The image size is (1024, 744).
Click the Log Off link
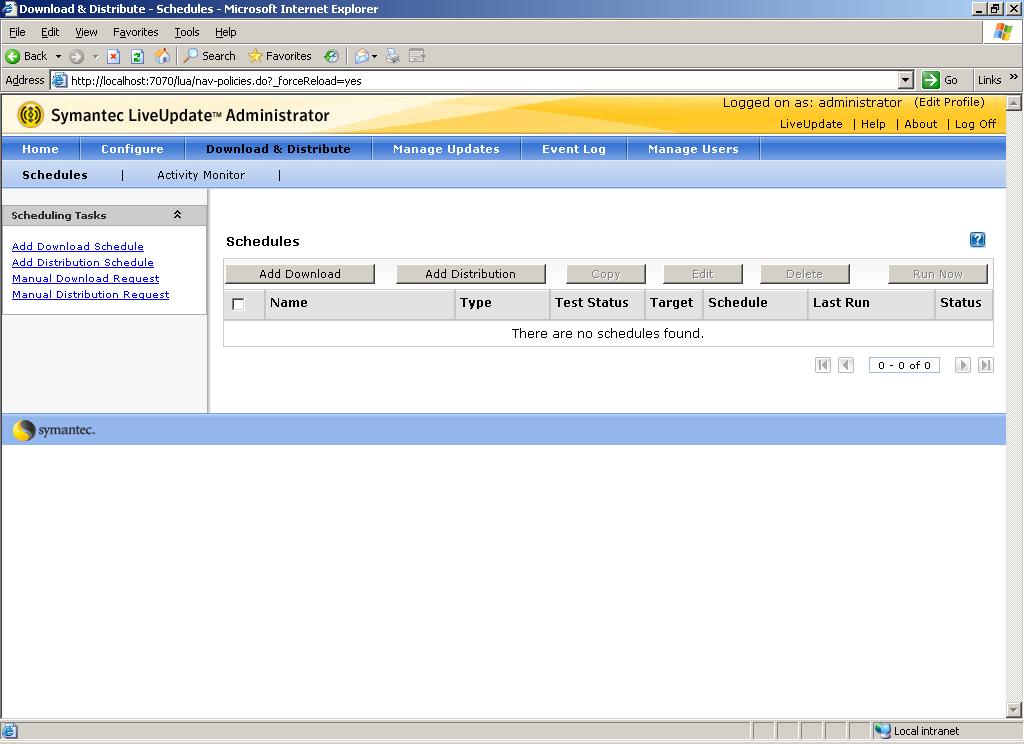point(976,124)
